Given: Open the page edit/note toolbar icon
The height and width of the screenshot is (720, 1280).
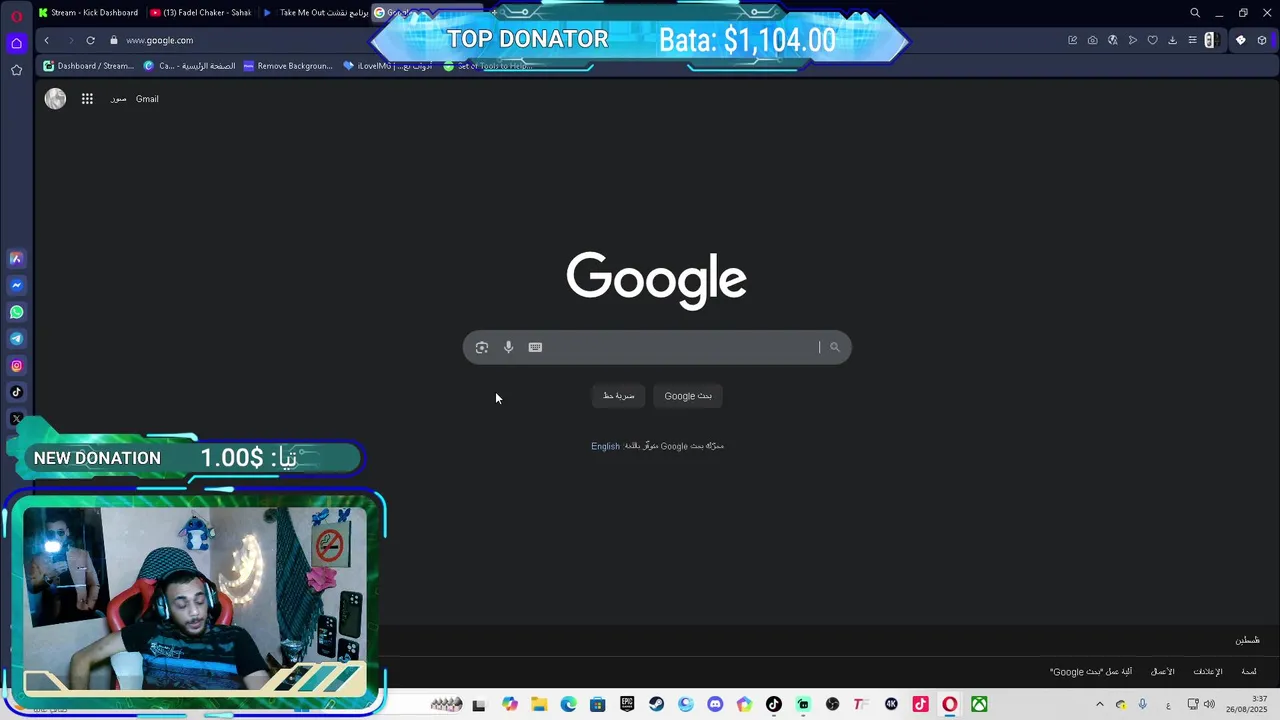Looking at the screenshot, I should pyautogui.click(x=1072, y=40).
